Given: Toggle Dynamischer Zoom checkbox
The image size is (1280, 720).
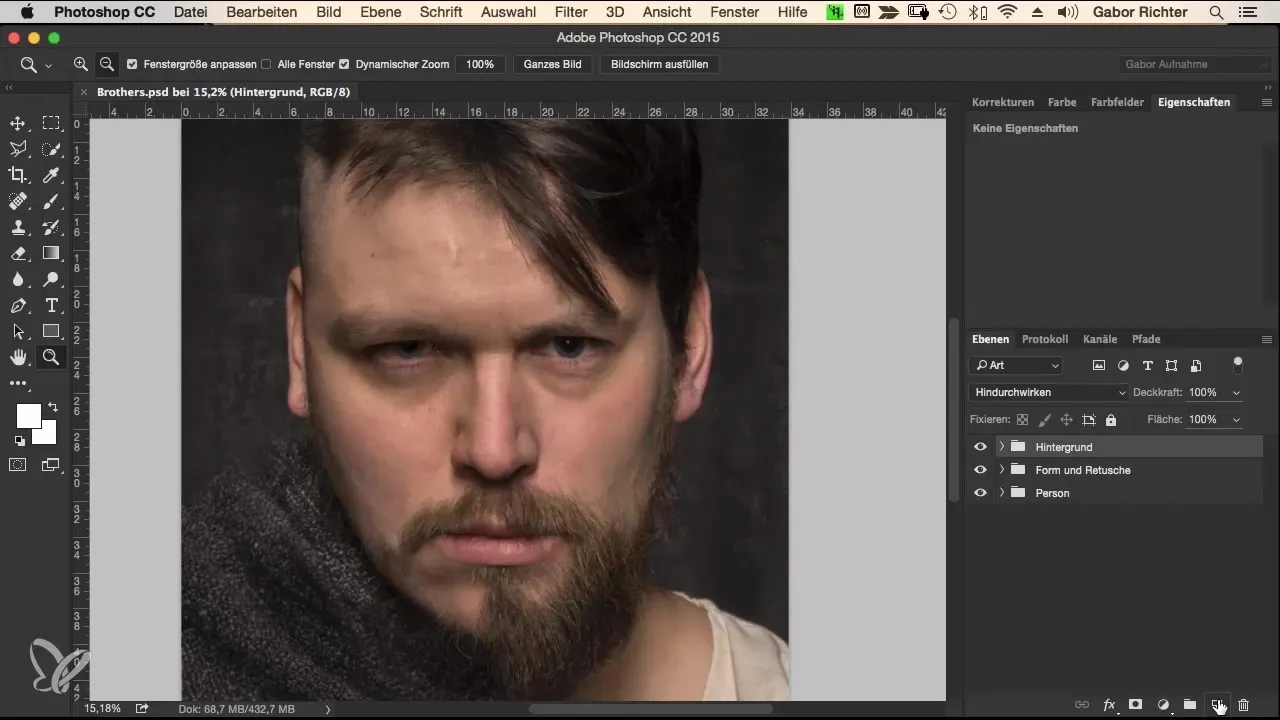Looking at the screenshot, I should tap(344, 64).
